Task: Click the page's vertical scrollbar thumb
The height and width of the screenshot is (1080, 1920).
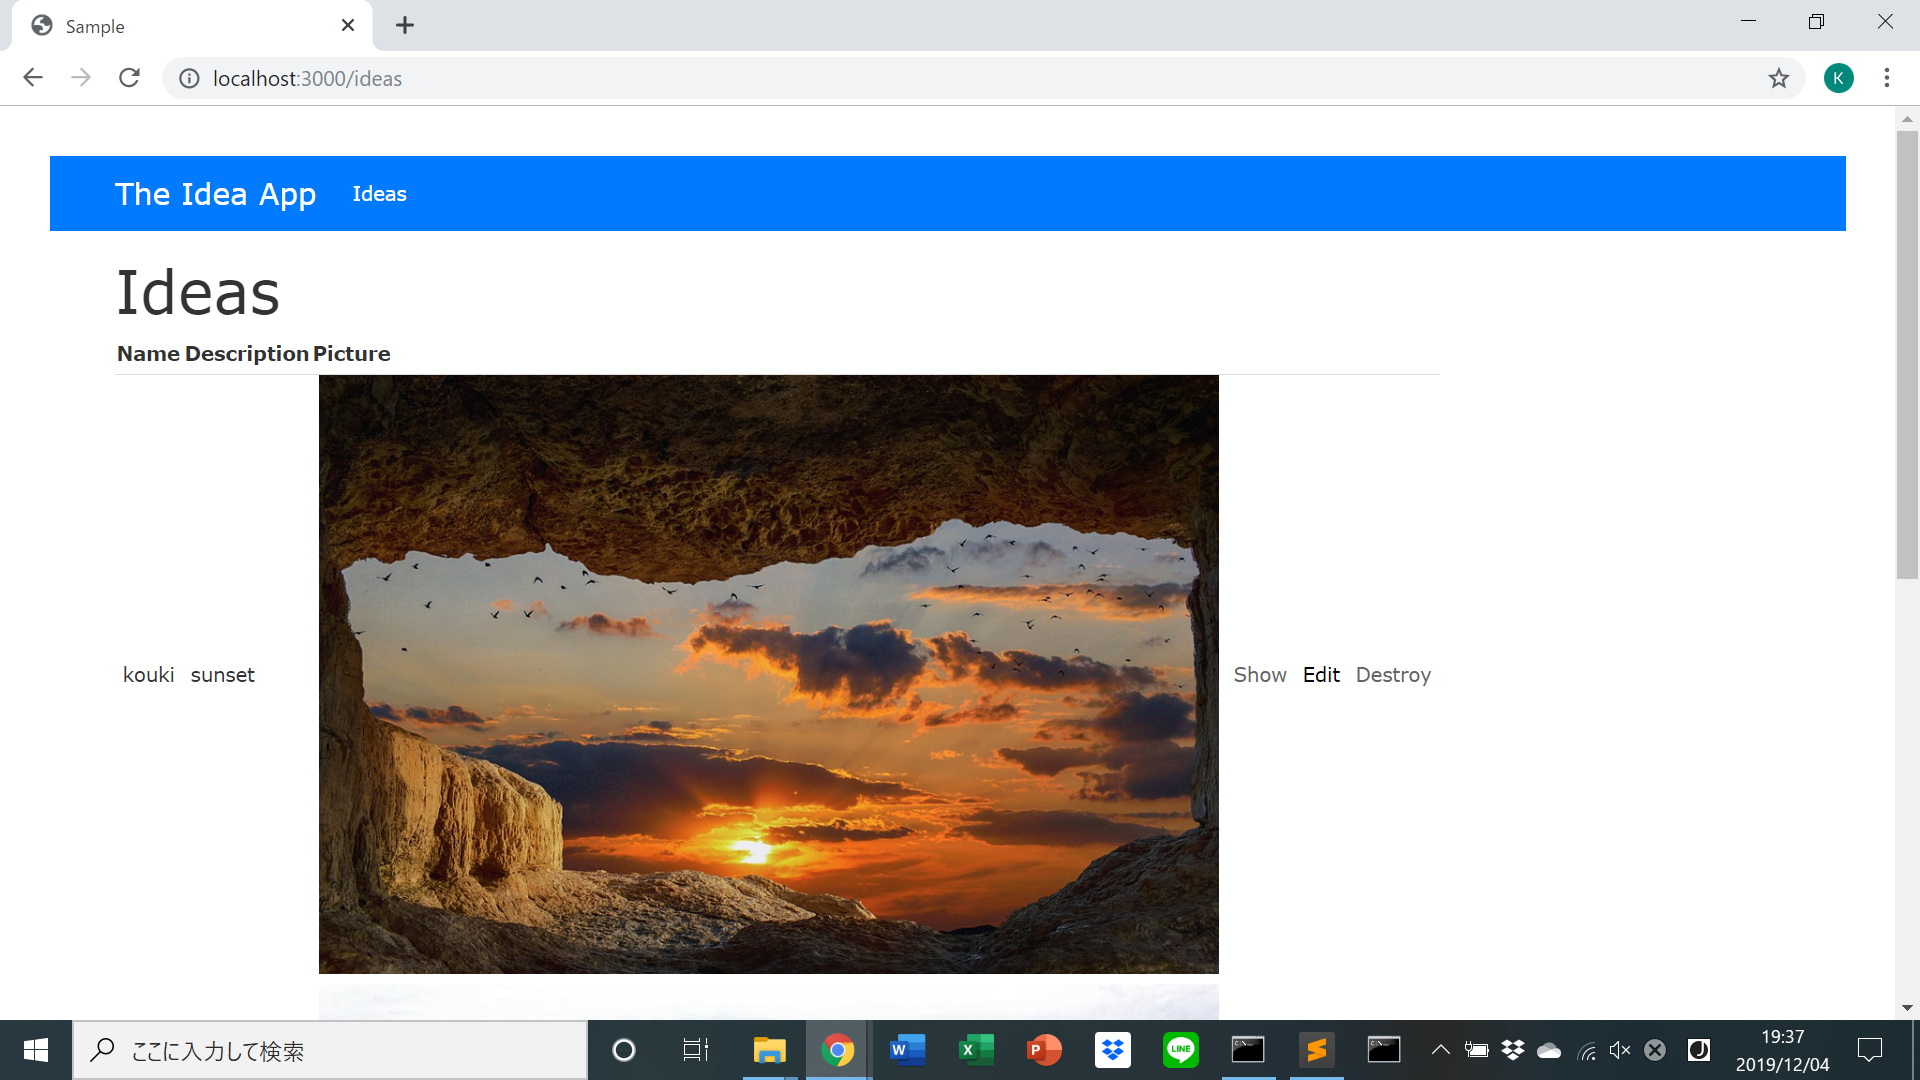Action: (x=1906, y=355)
